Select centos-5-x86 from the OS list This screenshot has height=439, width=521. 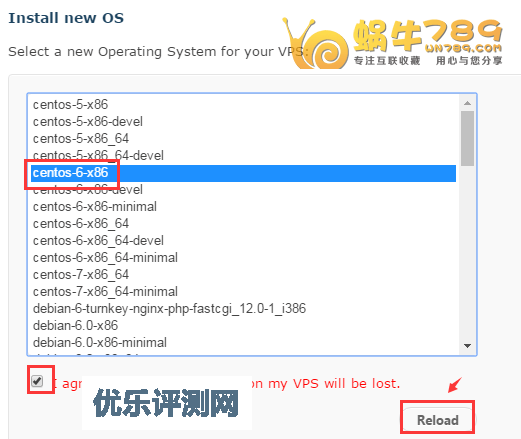(x=243, y=105)
